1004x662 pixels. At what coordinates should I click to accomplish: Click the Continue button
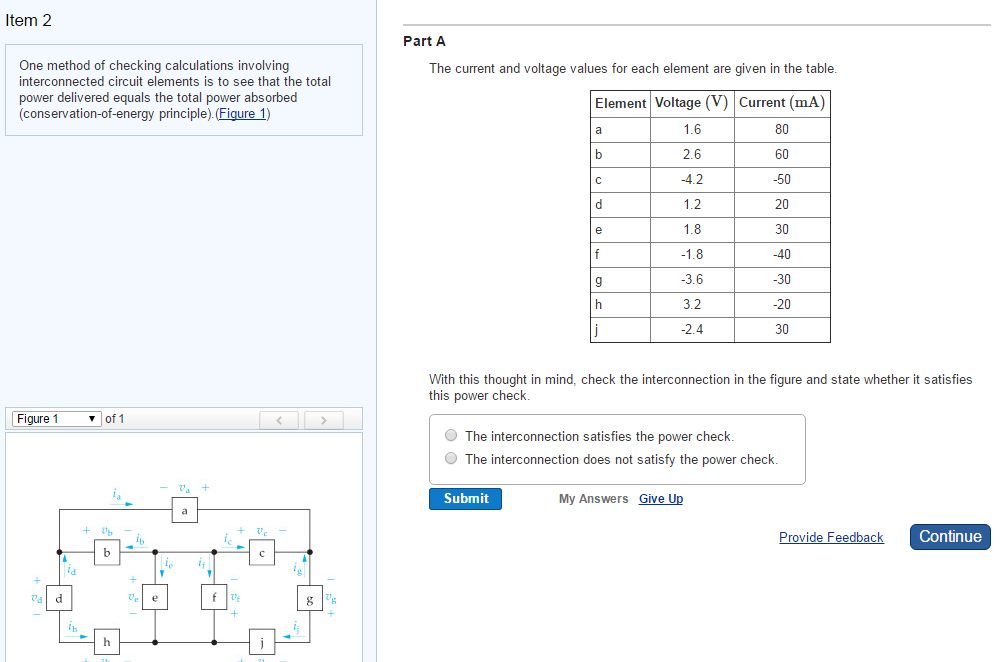(x=949, y=537)
